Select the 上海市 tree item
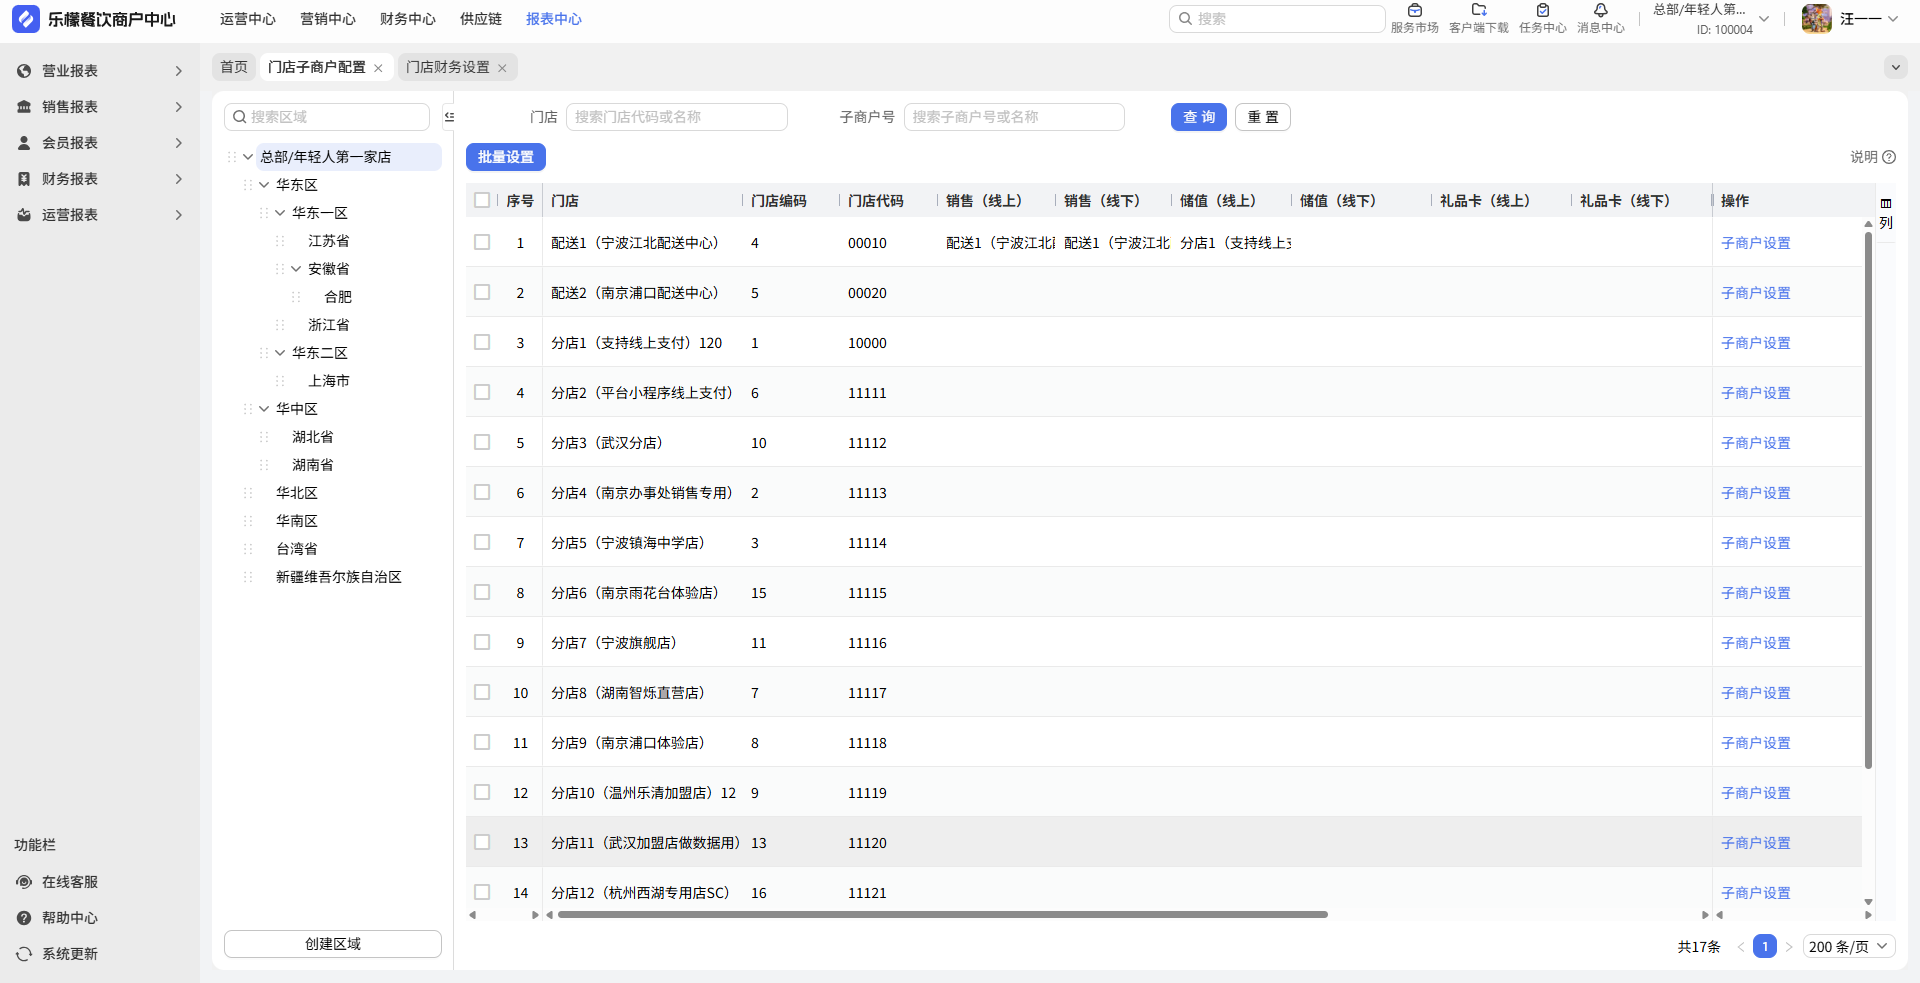The width and height of the screenshot is (1920, 983). click(329, 381)
